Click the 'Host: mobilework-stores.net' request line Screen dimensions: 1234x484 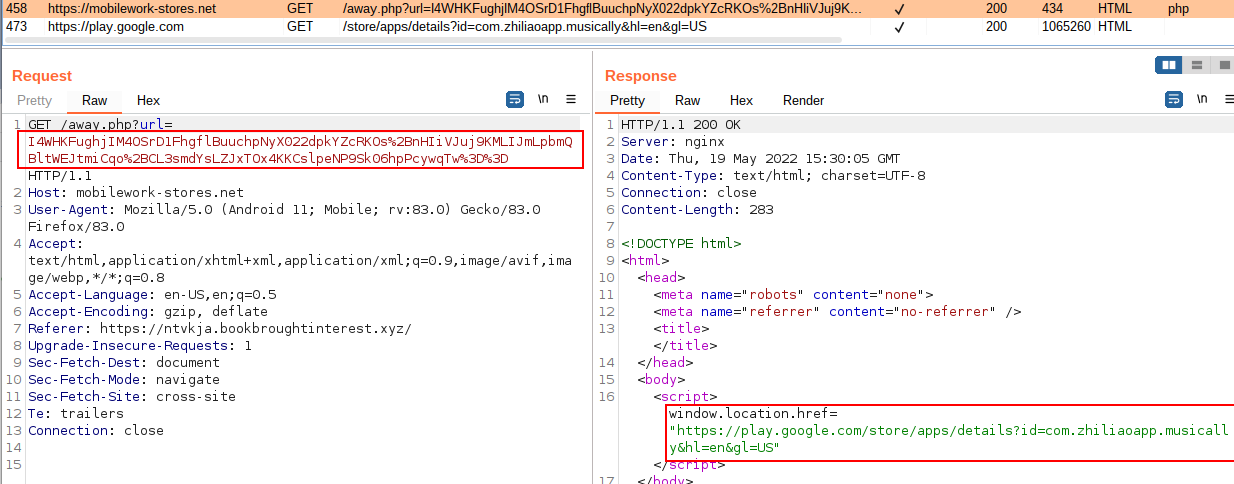pyautogui.click(x=136, y=193)
